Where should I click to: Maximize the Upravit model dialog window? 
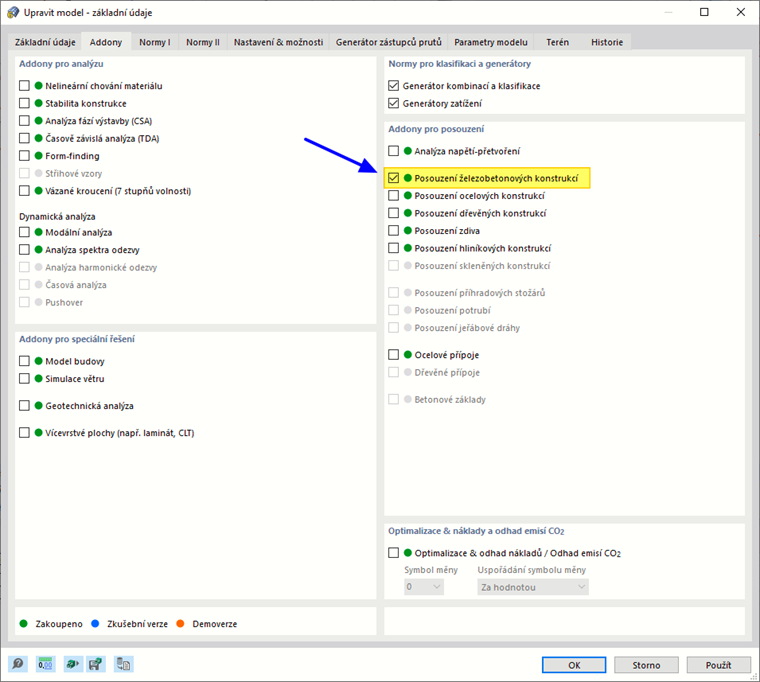(704, 12)
